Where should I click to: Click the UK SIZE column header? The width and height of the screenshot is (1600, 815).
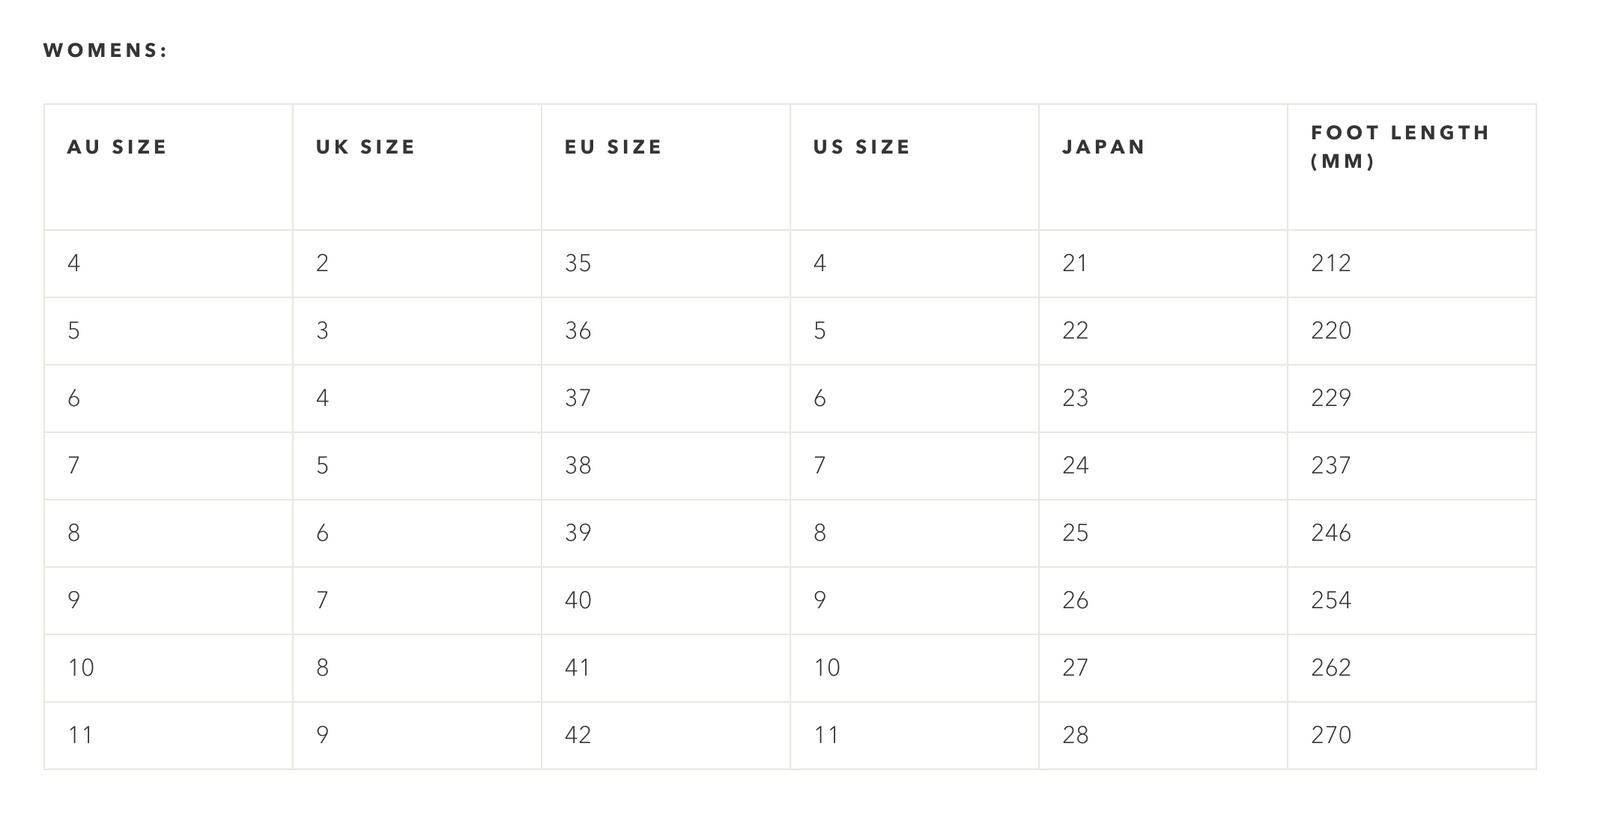(365, 147)
